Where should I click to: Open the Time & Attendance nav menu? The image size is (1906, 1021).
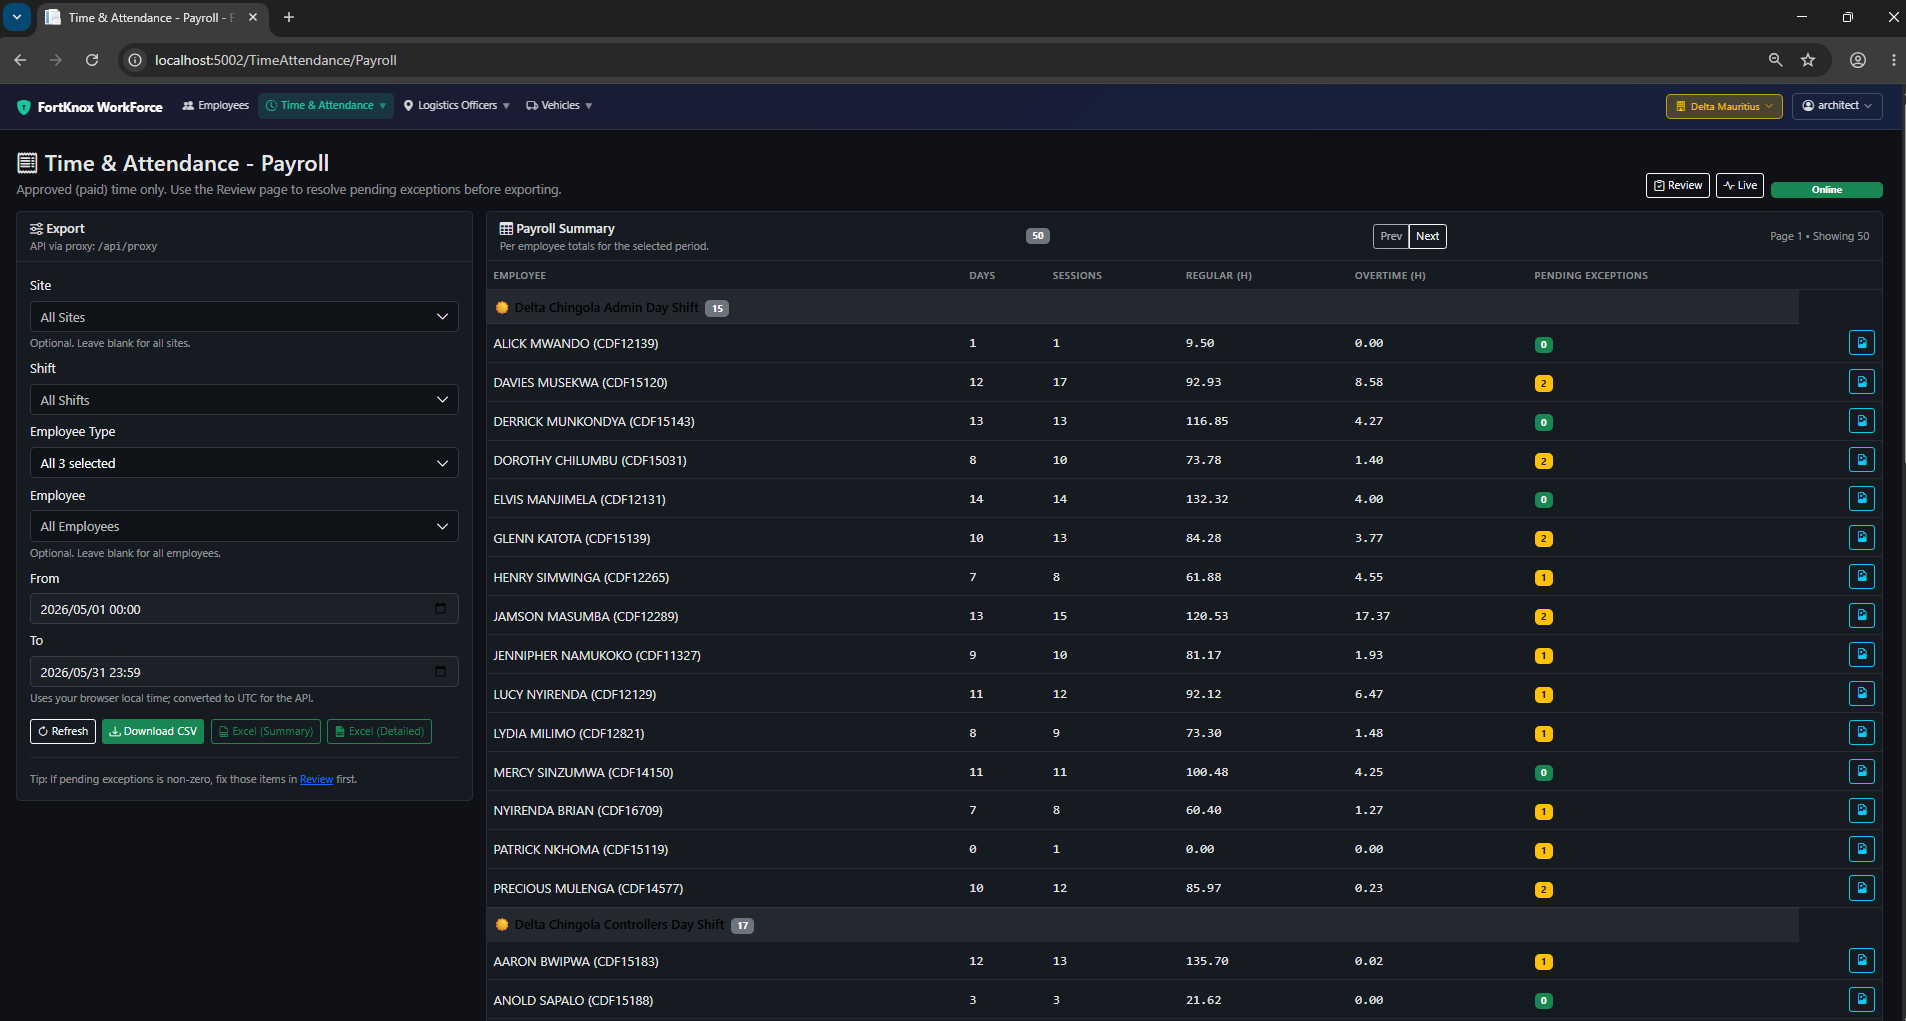pyautogui.click(x=325, y=106)
